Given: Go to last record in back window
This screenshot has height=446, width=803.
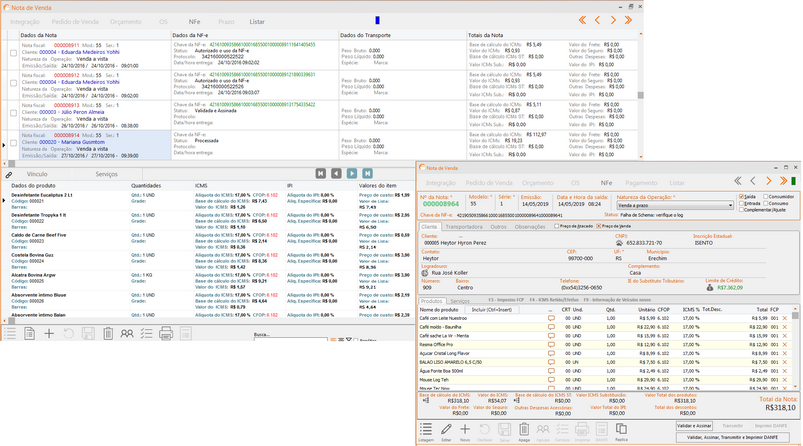Looking at the screenshot, I should tap(628, 20).
